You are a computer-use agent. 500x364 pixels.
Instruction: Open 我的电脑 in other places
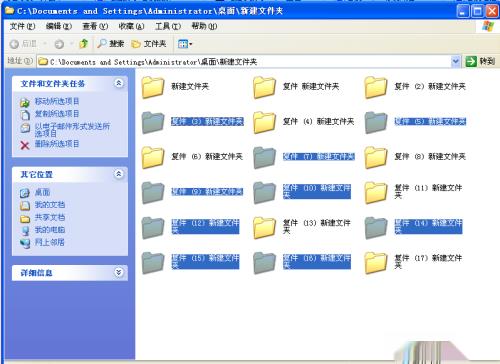[x=50, y=230]
